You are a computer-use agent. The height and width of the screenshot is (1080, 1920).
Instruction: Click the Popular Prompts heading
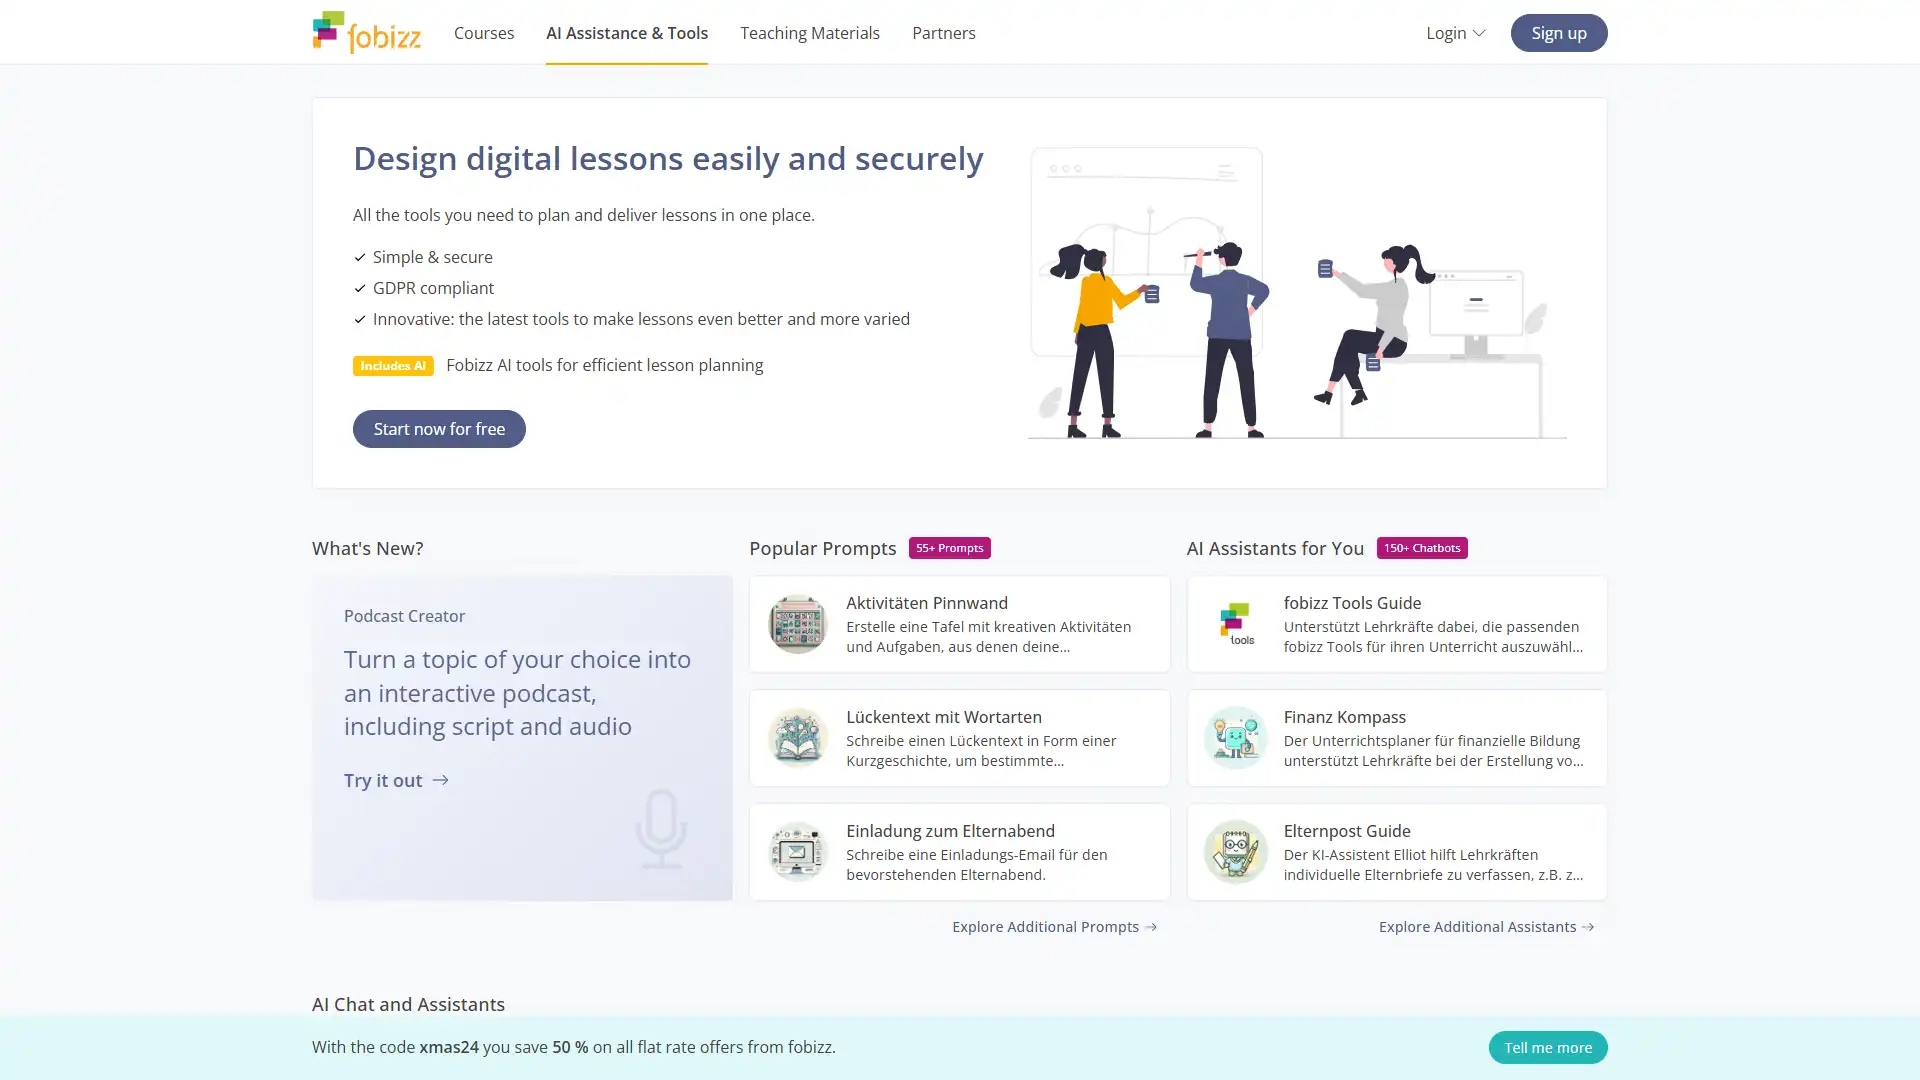822,548
